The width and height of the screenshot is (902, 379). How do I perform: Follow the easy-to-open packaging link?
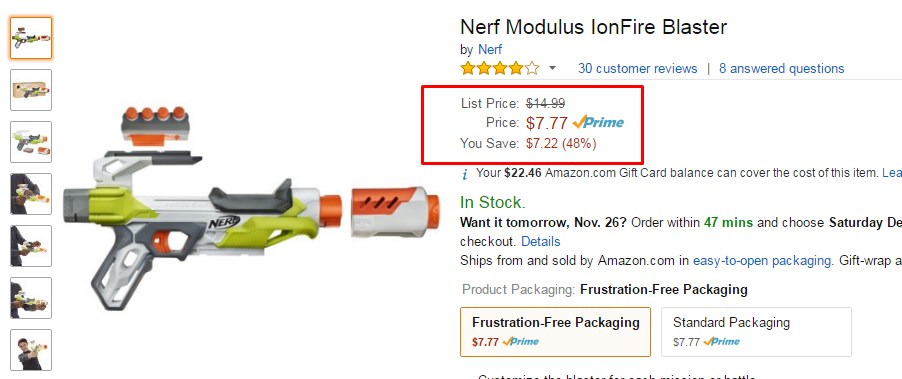point(762,261)
